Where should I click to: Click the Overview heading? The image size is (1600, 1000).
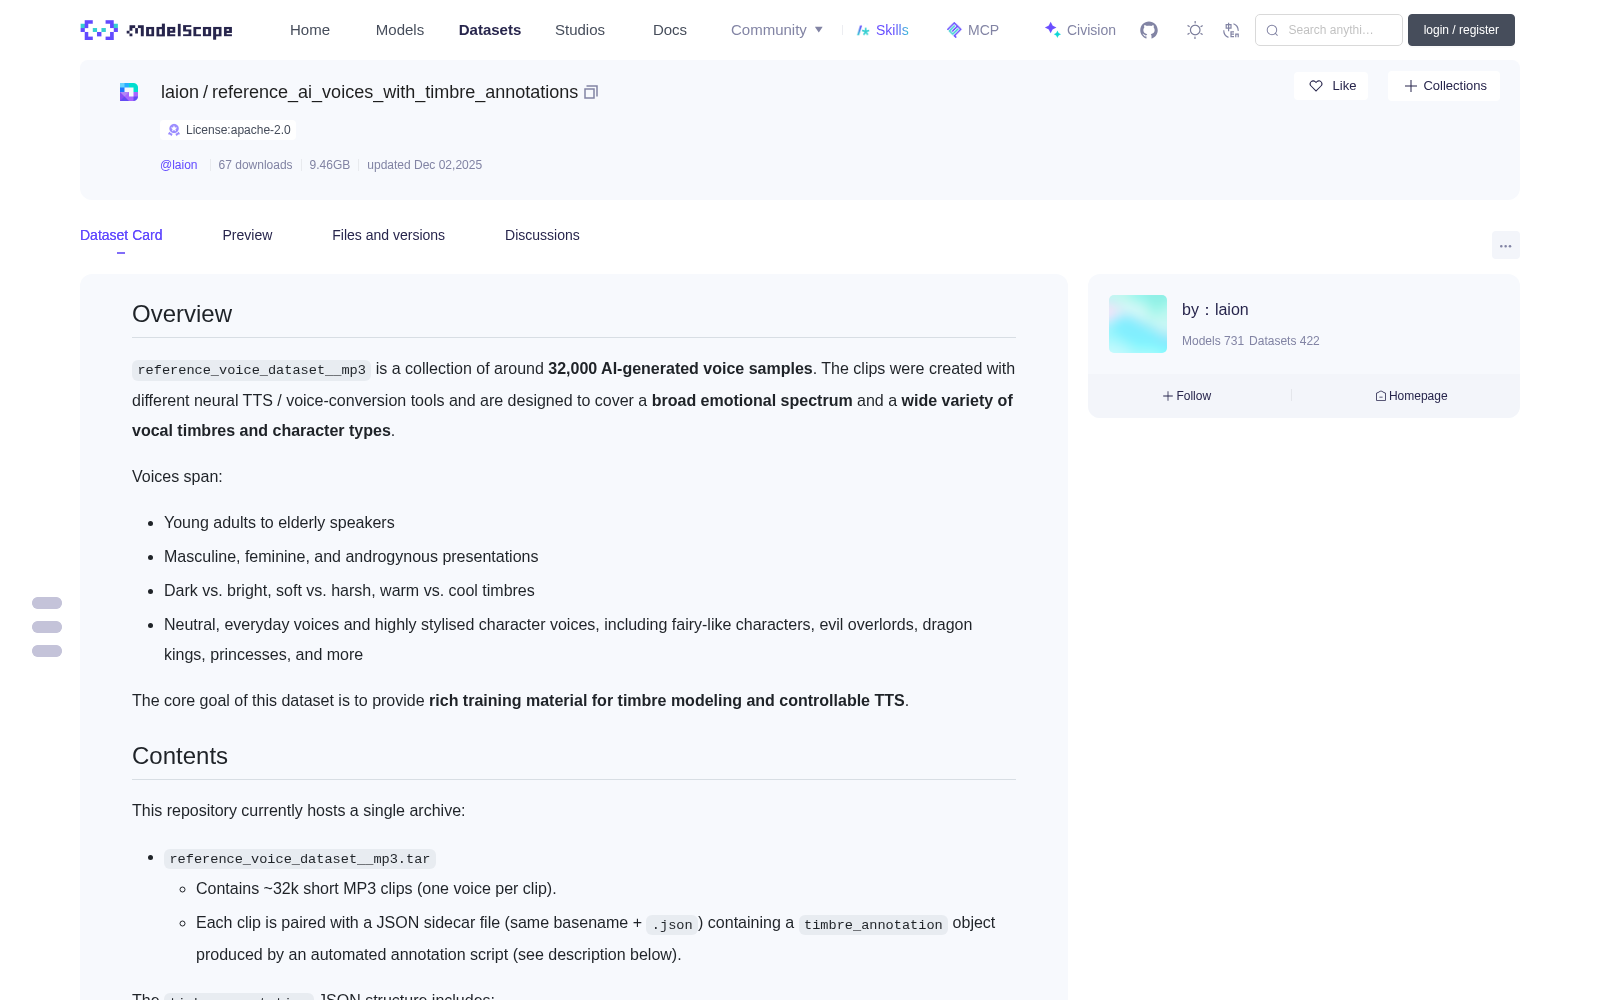(x=182, y=314)
